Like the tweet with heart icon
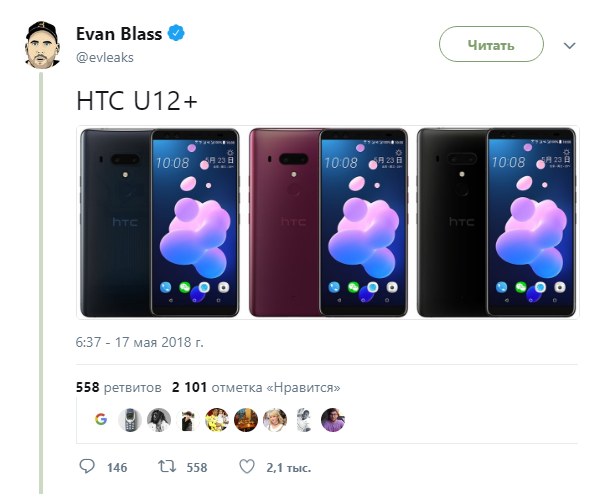598x494 pixels. [247, 467]
